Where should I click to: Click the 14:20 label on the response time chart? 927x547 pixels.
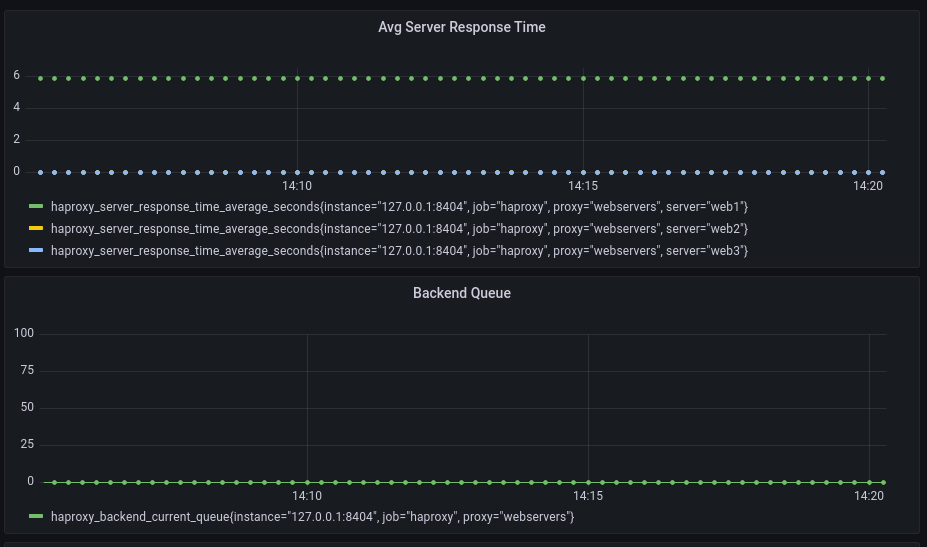point(868,186)
